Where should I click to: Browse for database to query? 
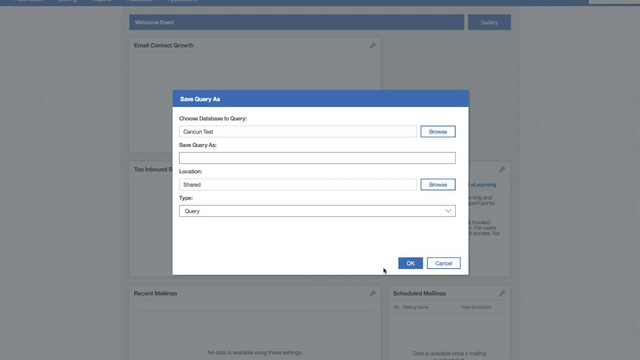pos(438,131)
